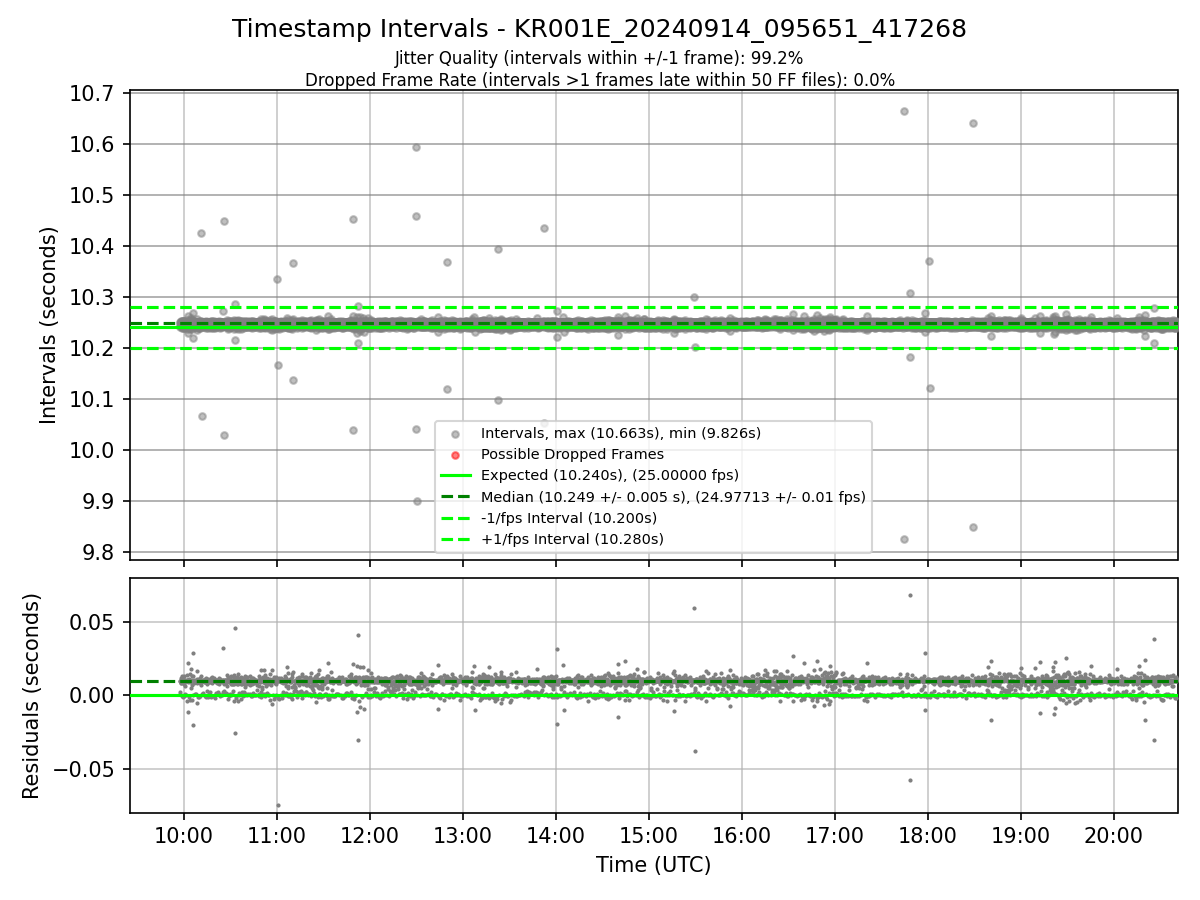1200x900 pixels.
Task: Click the 19:00 time tick label
Action: (1021, 834)
